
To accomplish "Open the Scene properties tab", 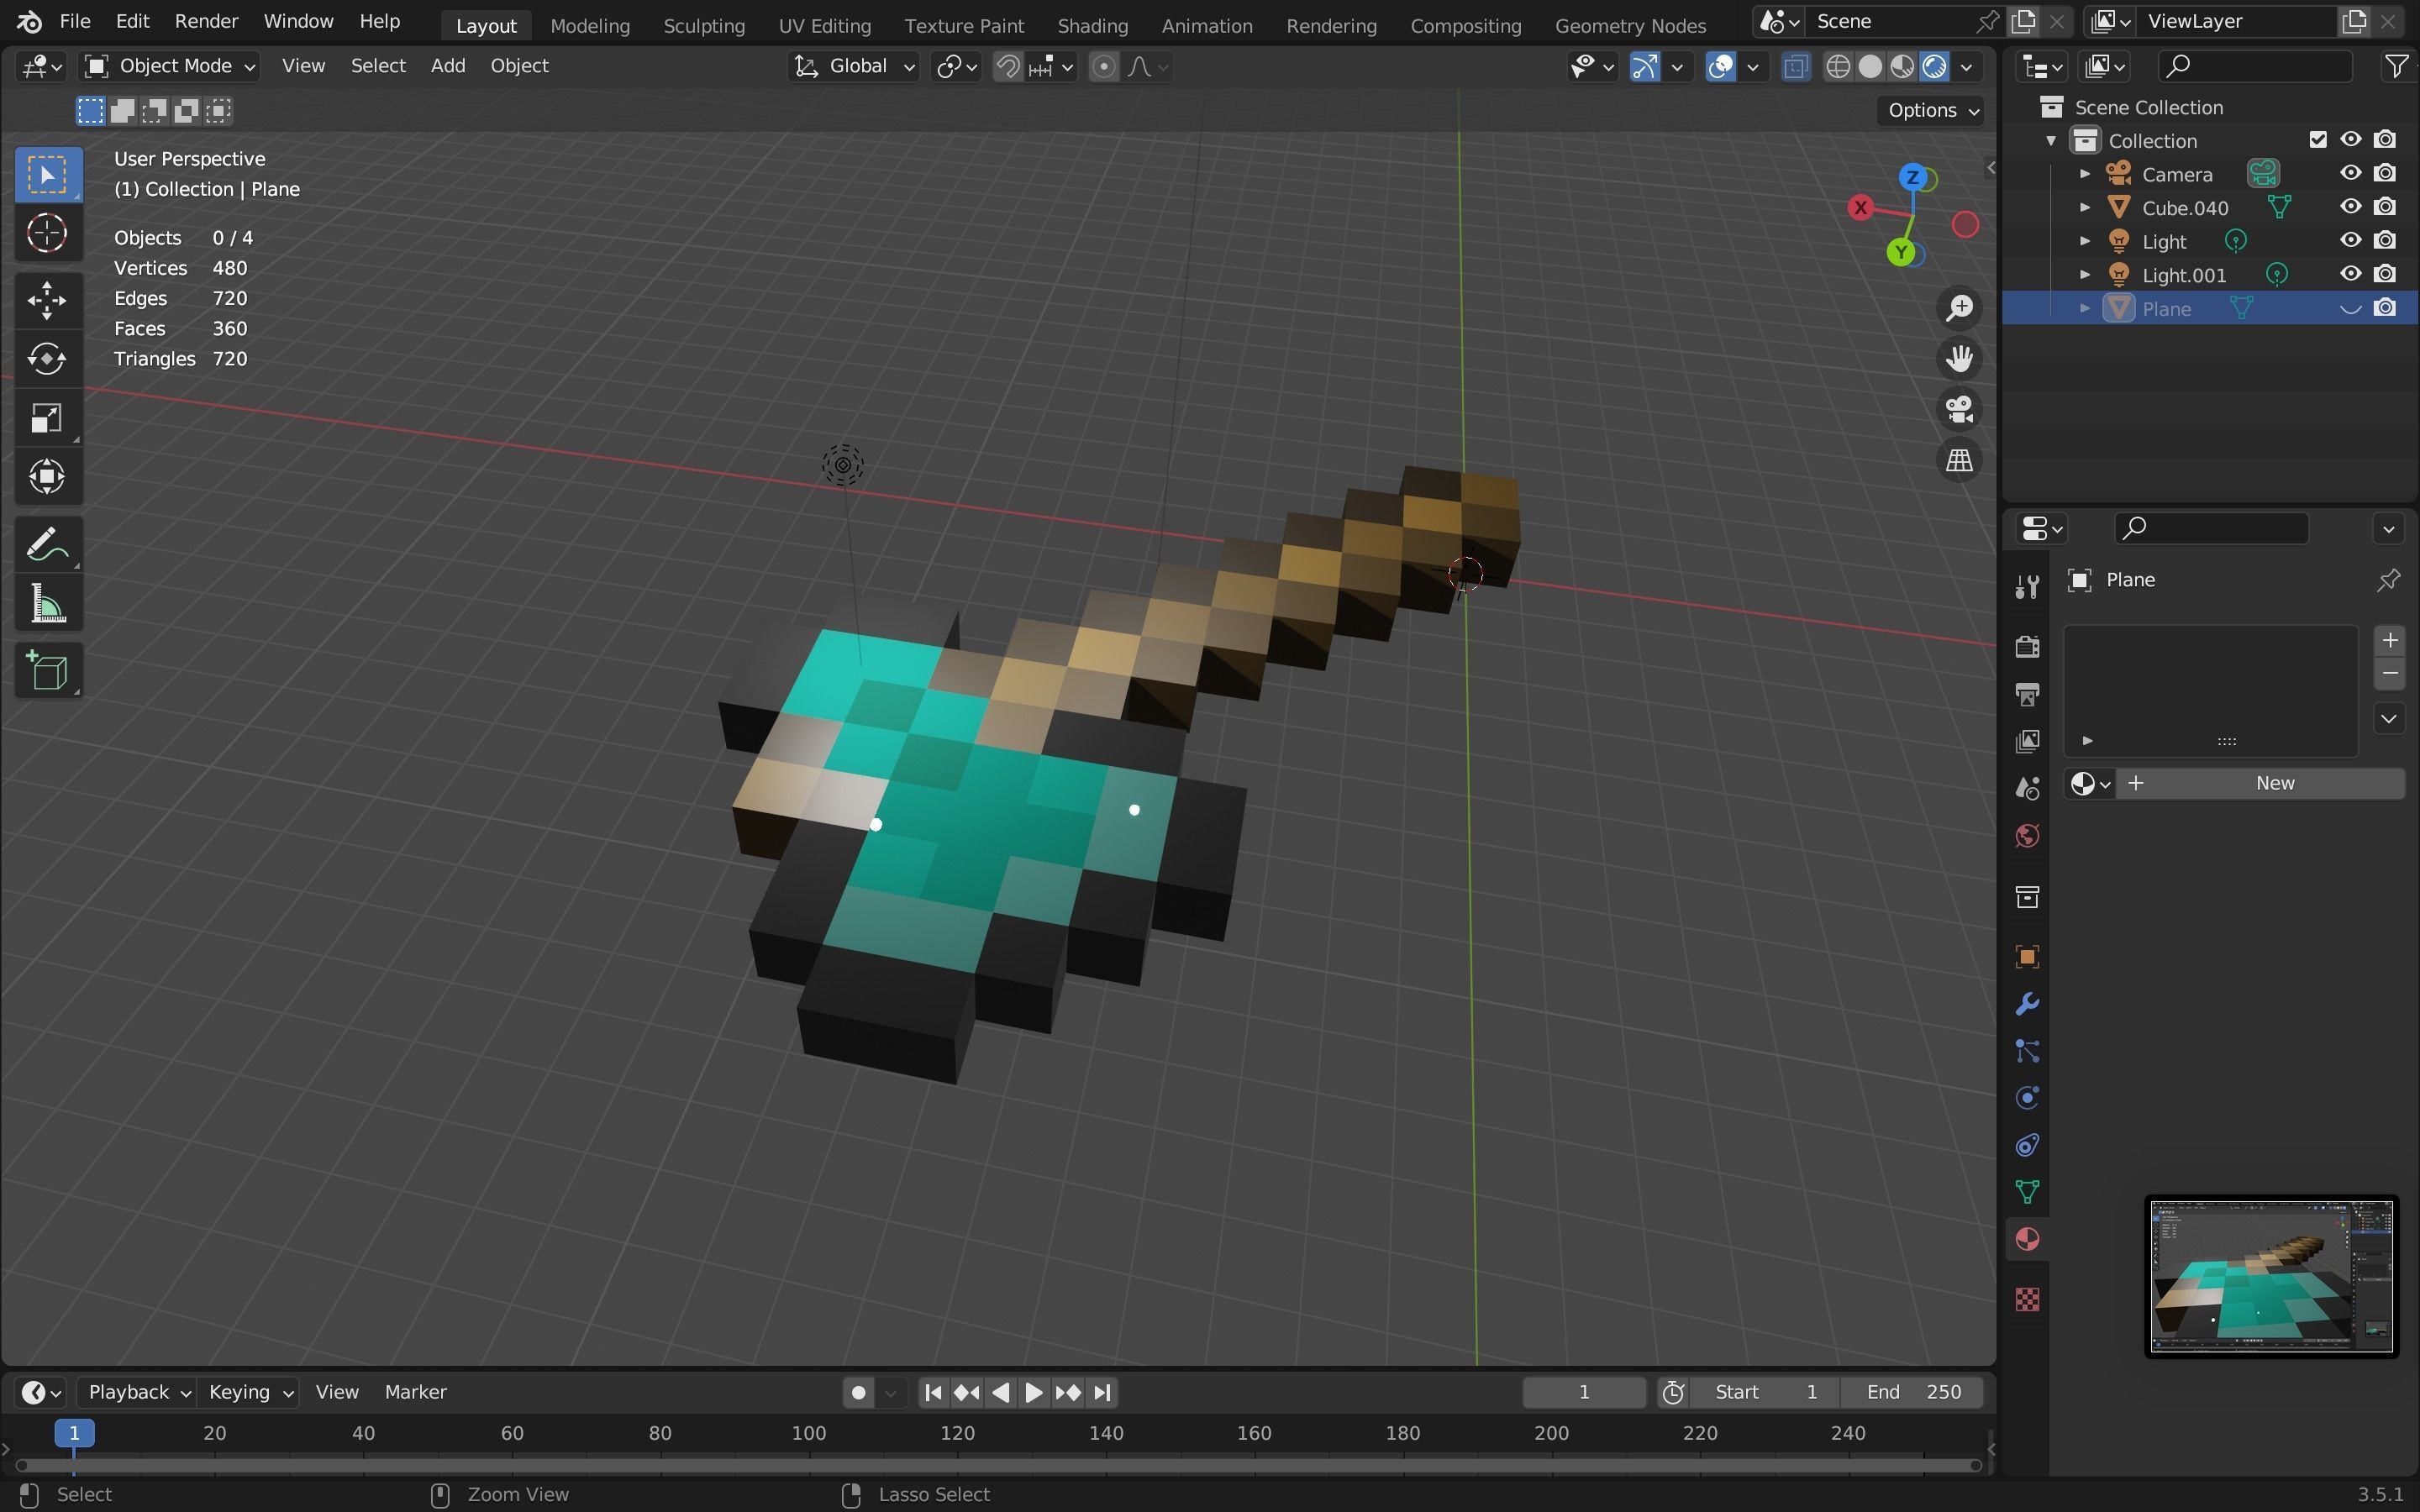I will [2027, 789].
